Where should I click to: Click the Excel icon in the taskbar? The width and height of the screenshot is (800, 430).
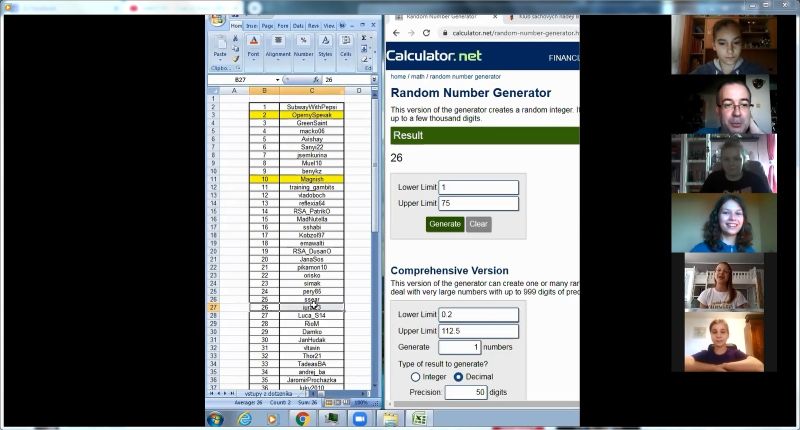[420, 419]
